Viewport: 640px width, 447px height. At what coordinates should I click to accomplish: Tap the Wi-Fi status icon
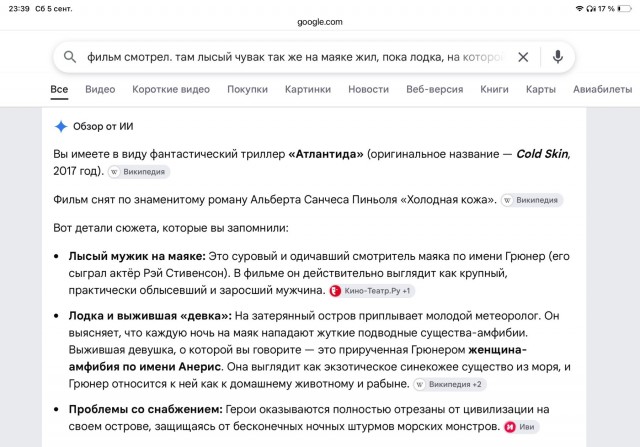(579, 9)
